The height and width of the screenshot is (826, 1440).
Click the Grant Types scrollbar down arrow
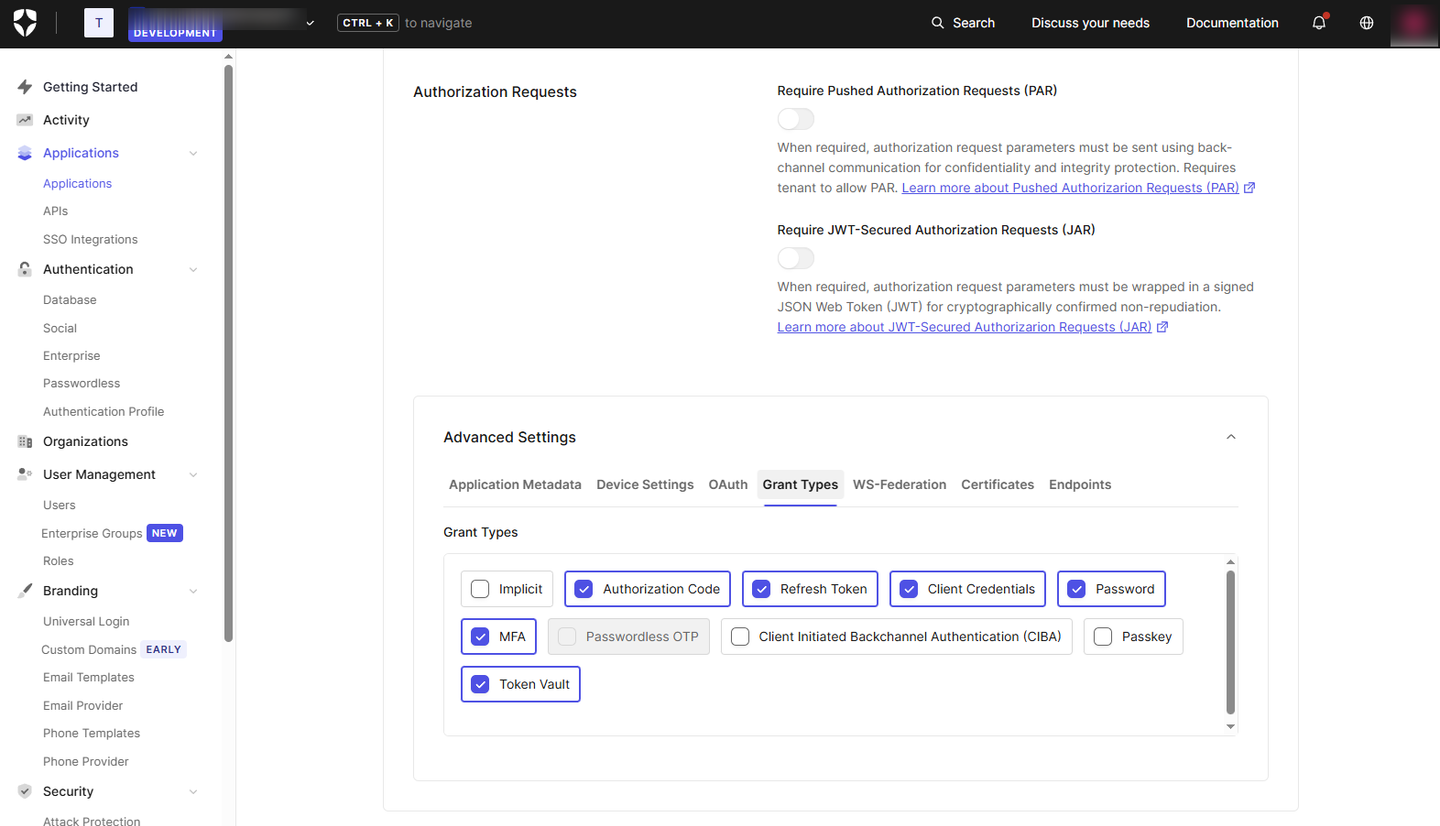pyautogui.click(x=1231, y=727)
